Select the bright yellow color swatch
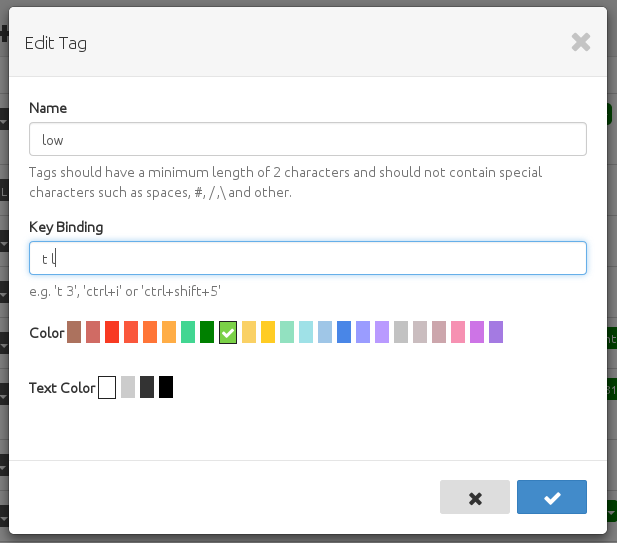This screenshot has width=617, height=543. pyautogui.click(x=268, y=332)
